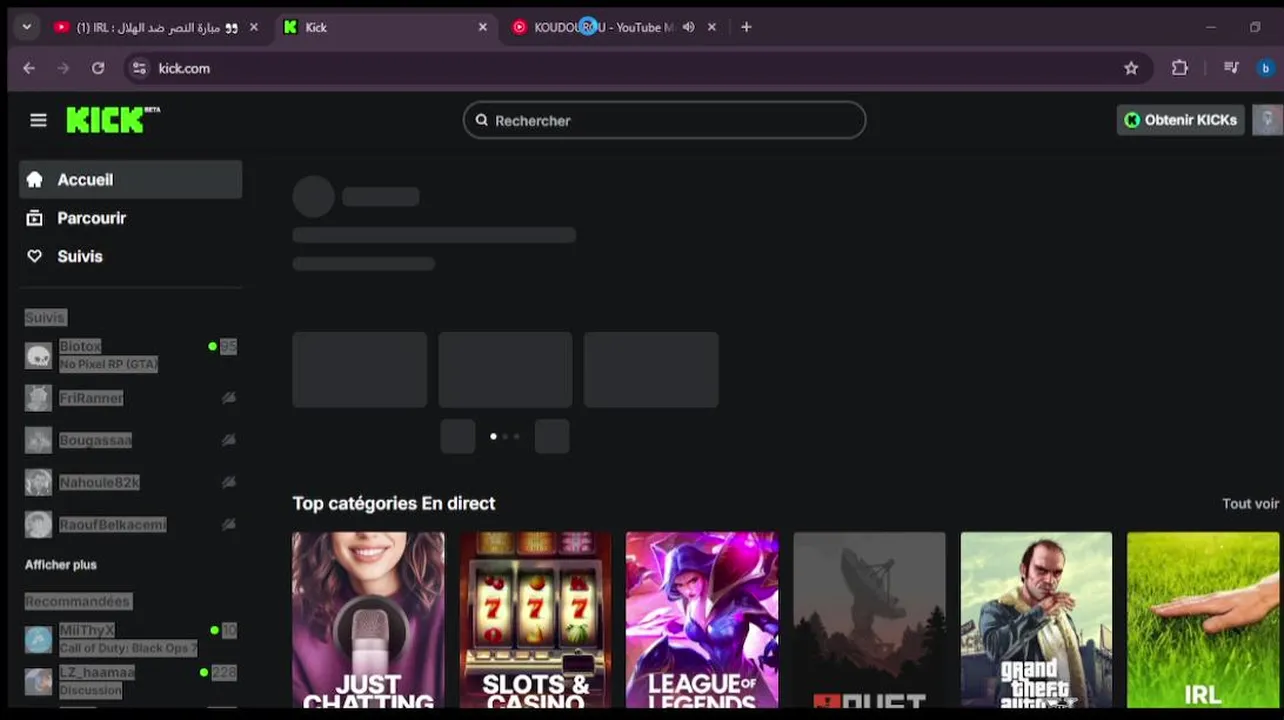Open the tab search dropdown arrow
Screen dimensions: 1284x720
27,27
